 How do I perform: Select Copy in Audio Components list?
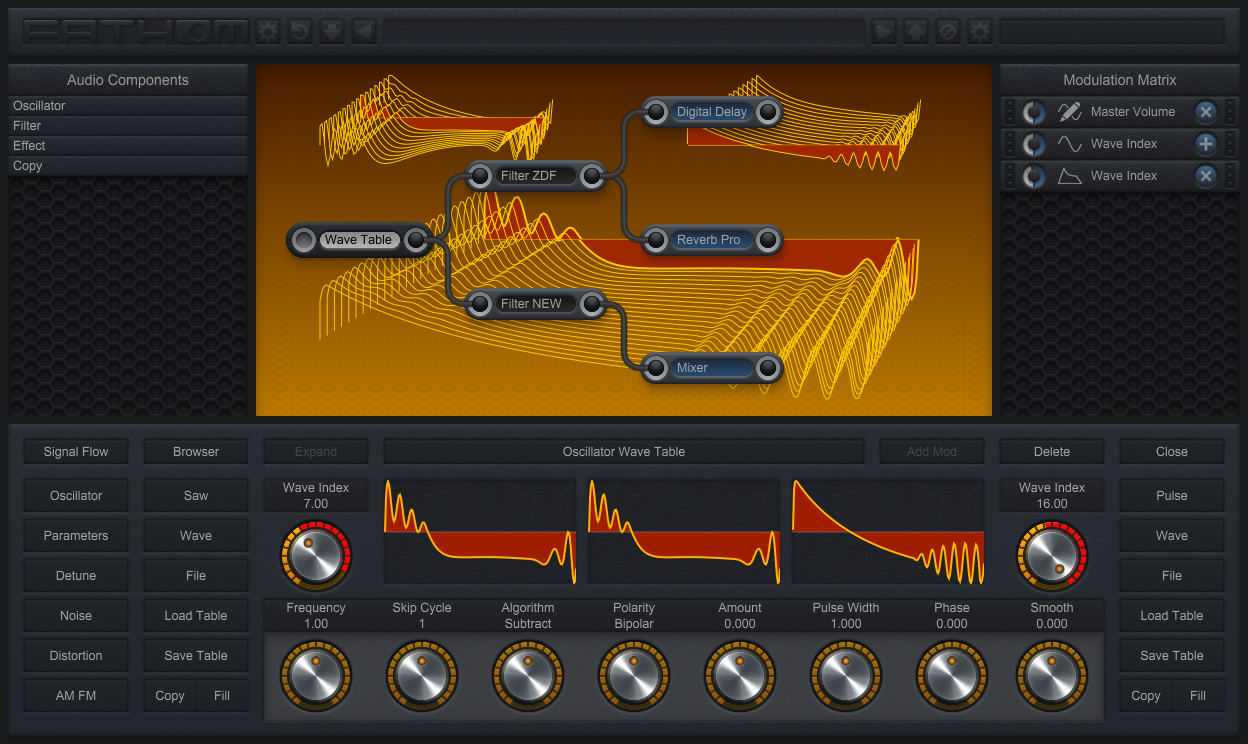(128, 166)
